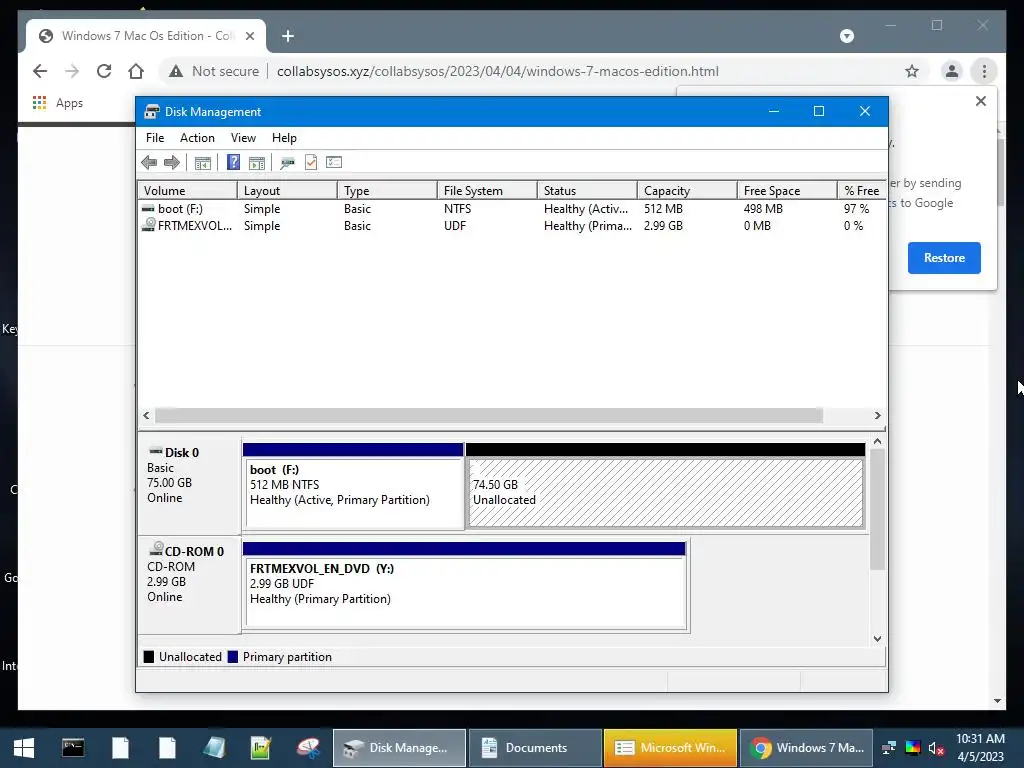Click the Properties checkmark page toolbar icon

311,163
